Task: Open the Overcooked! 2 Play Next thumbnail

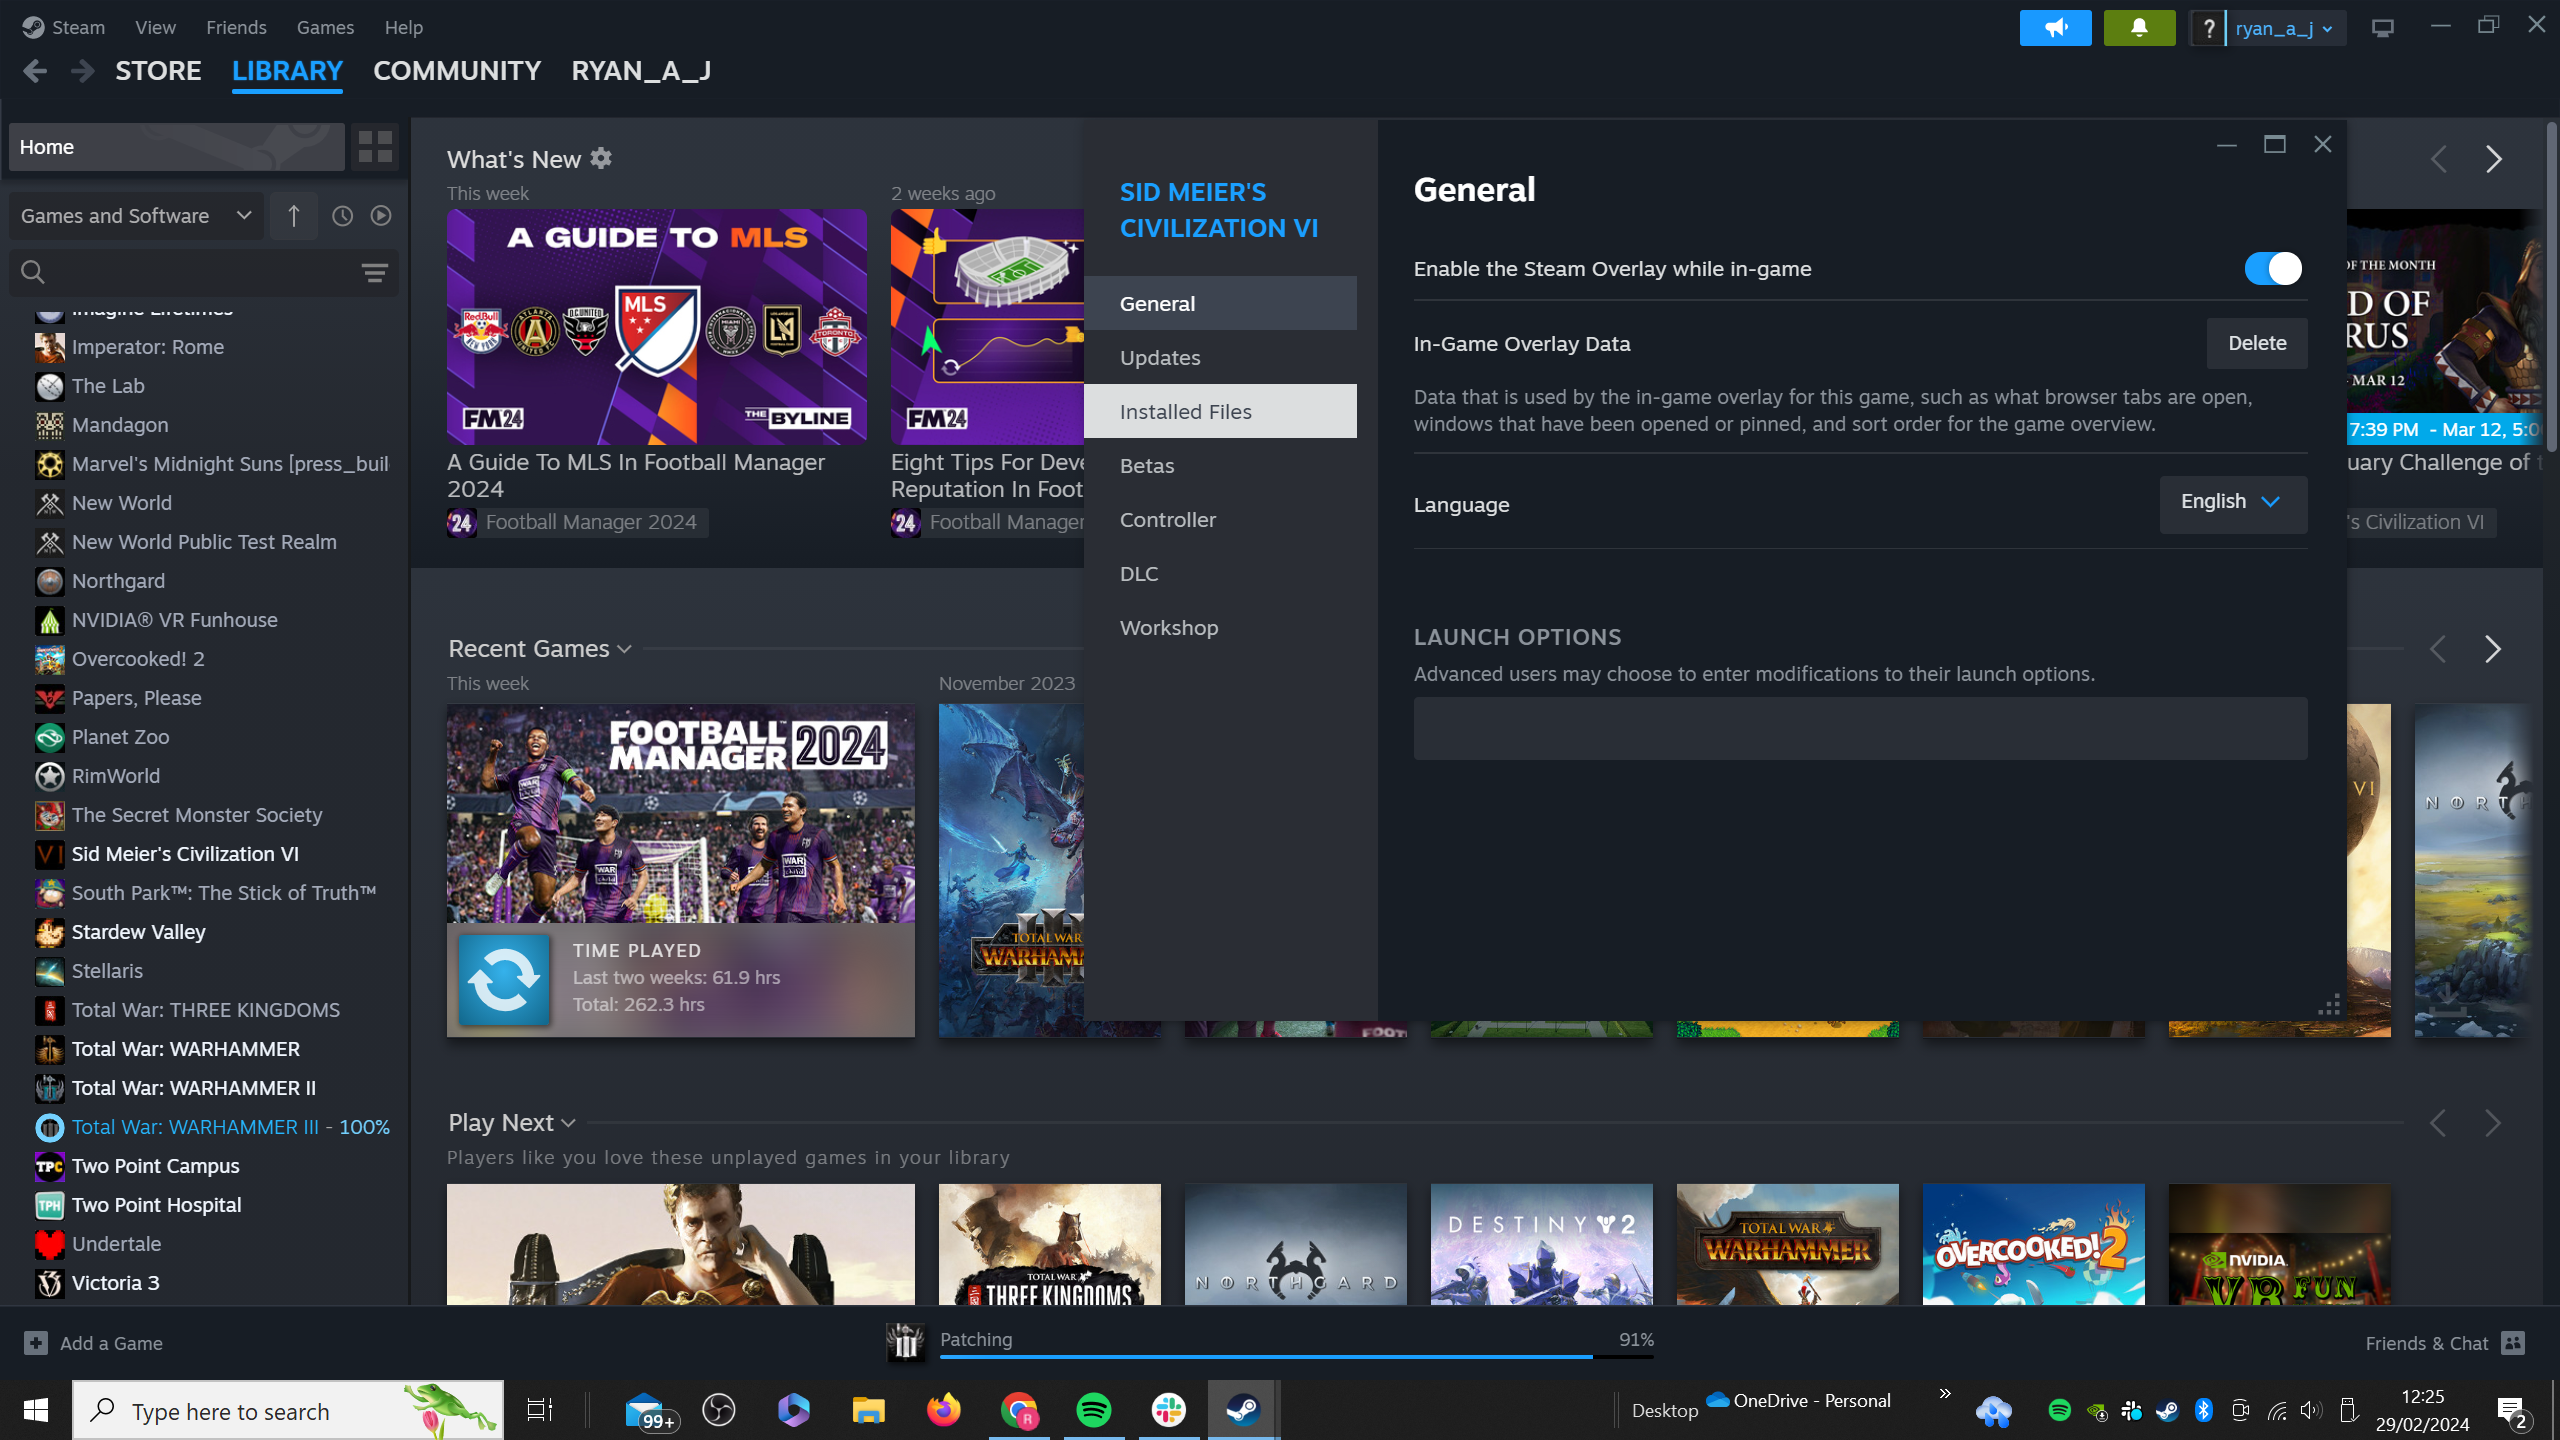Action: [x=2033, y=1244]
